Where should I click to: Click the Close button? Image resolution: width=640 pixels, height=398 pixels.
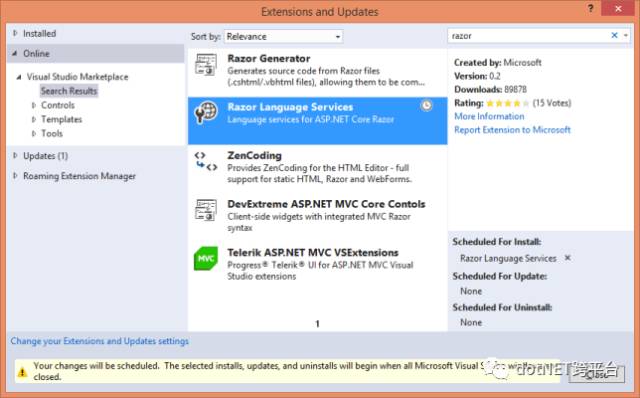[596, 373]
